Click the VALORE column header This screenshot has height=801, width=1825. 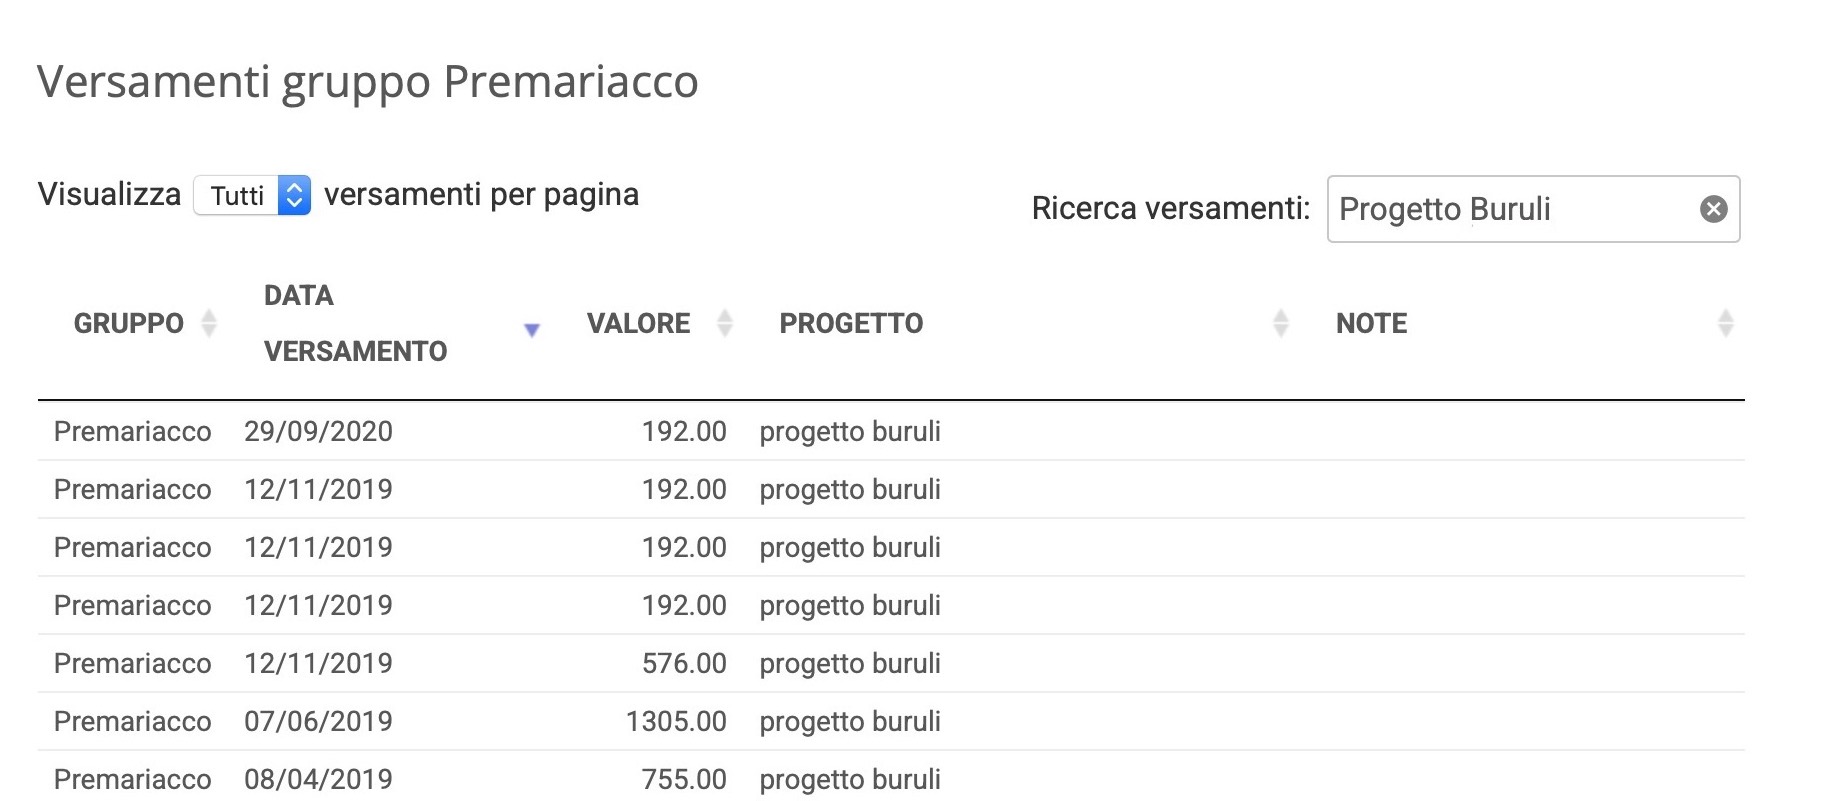[638, 323]
